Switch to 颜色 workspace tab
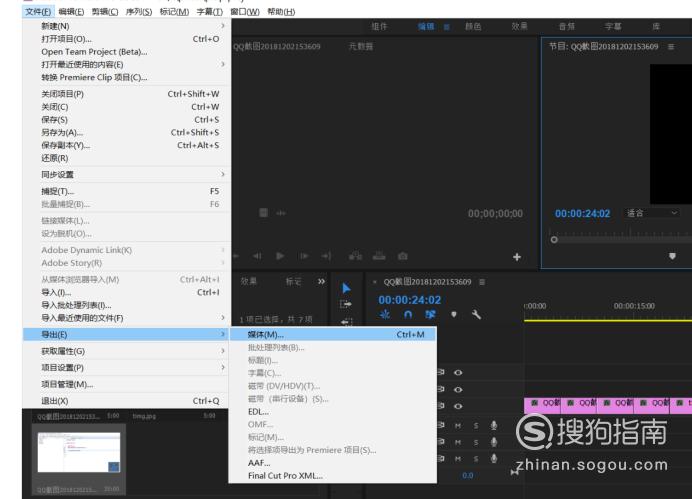Image resolution: width=692 pixels, height=499 pixels. pos(473,26)
